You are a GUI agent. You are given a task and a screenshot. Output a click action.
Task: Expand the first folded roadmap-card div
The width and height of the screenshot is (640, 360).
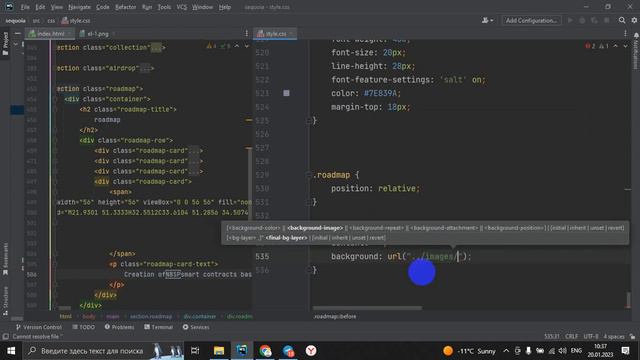193,151
